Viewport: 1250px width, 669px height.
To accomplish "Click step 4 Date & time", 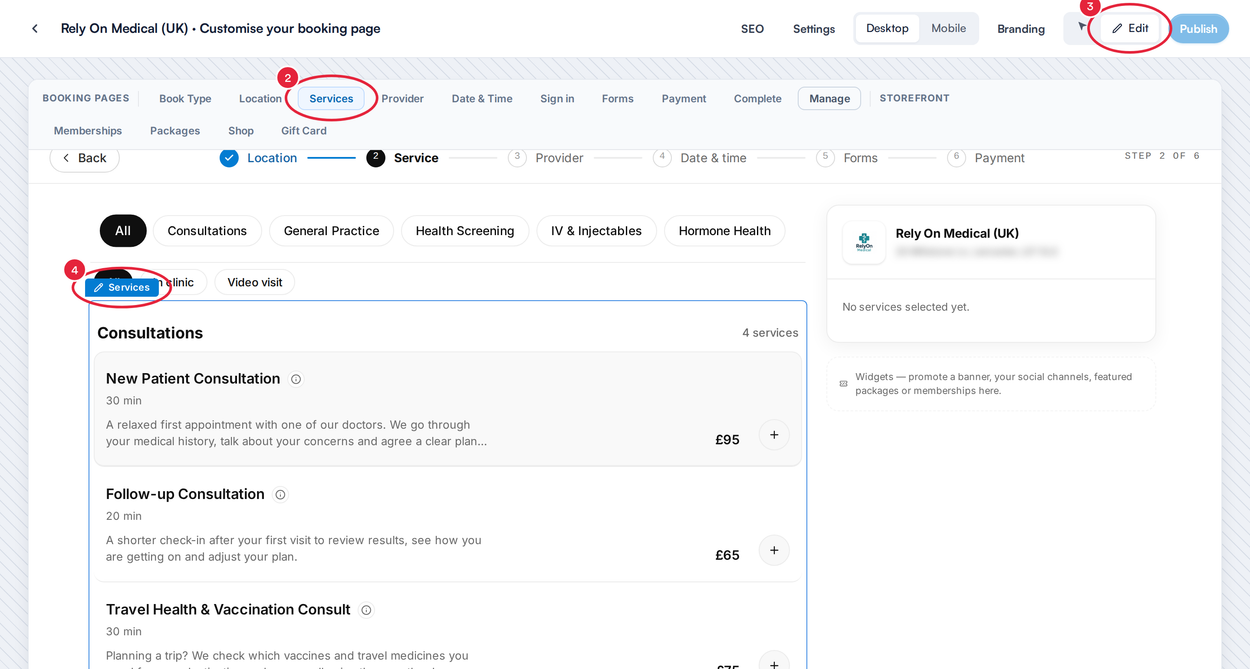I will coord(700,158).
